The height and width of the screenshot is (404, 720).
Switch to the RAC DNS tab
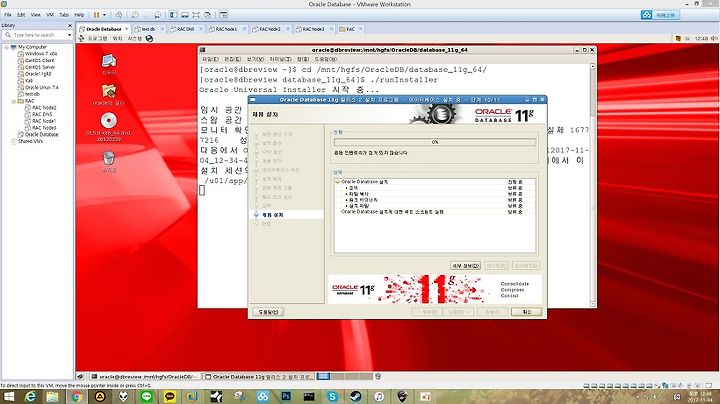(x=185, y=29)
